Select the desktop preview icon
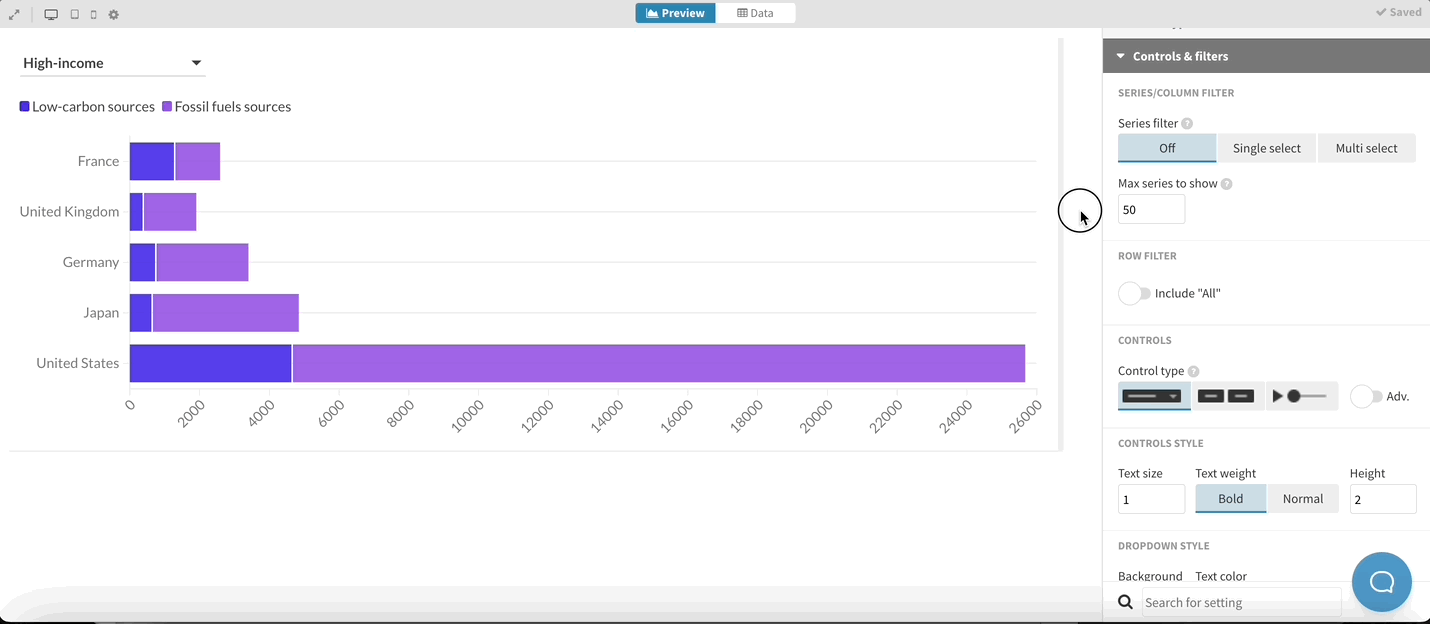 50,13
